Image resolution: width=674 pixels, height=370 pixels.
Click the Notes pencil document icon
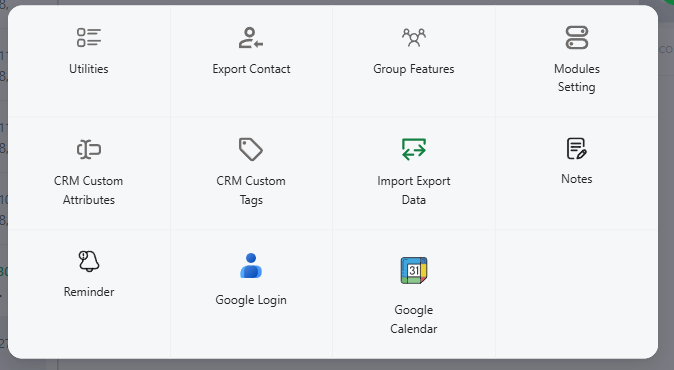click(x=576, y=148)
